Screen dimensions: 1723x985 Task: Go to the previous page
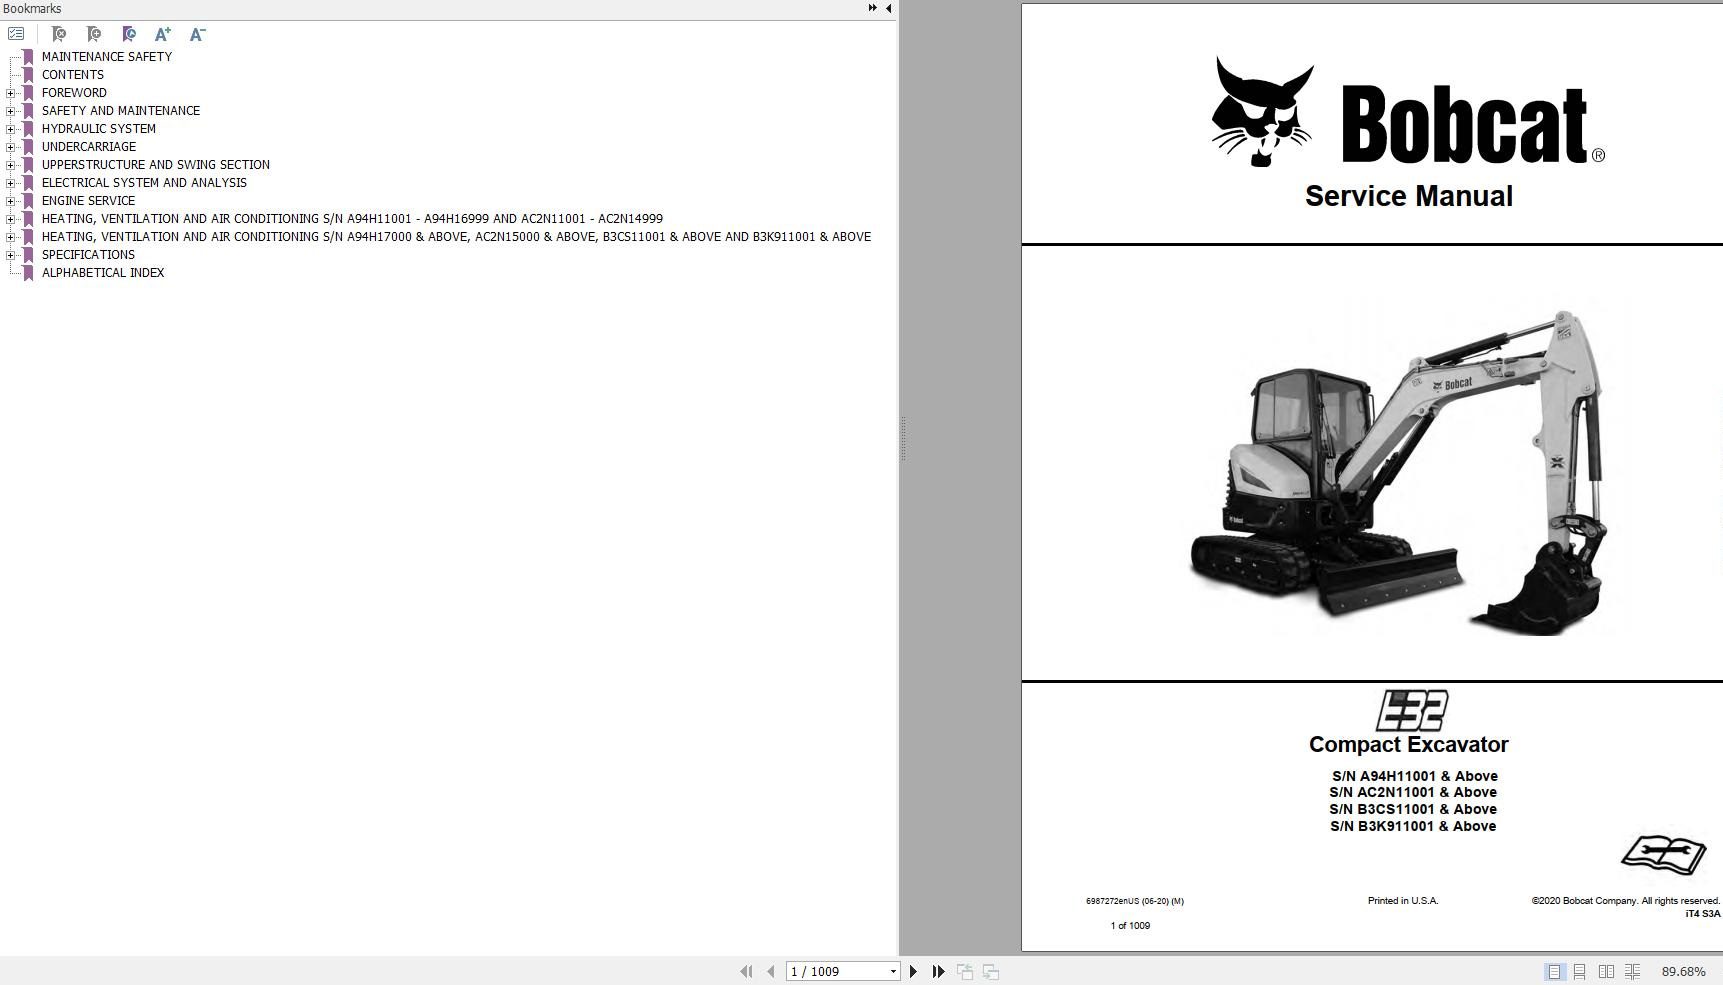770,971
